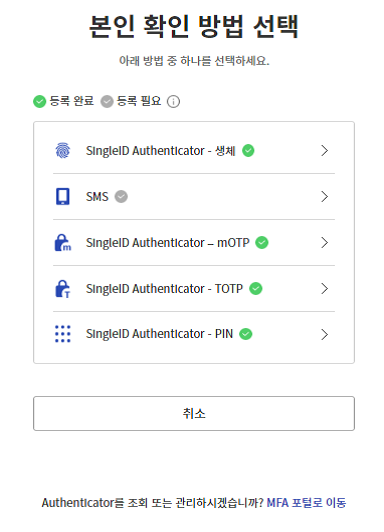
Task: Open TOTP row right chevron
Action: click(x=325, y=289)
